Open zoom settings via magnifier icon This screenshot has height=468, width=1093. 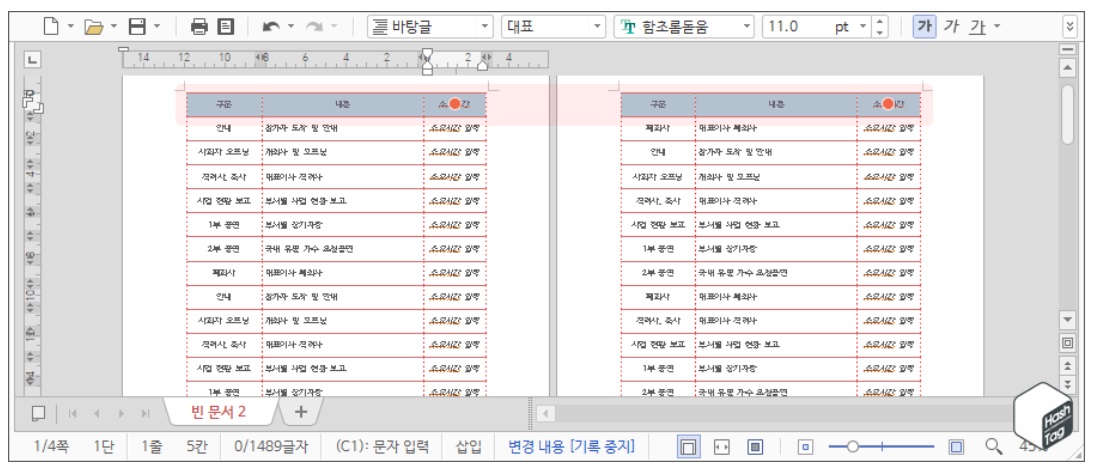(993, 446)
